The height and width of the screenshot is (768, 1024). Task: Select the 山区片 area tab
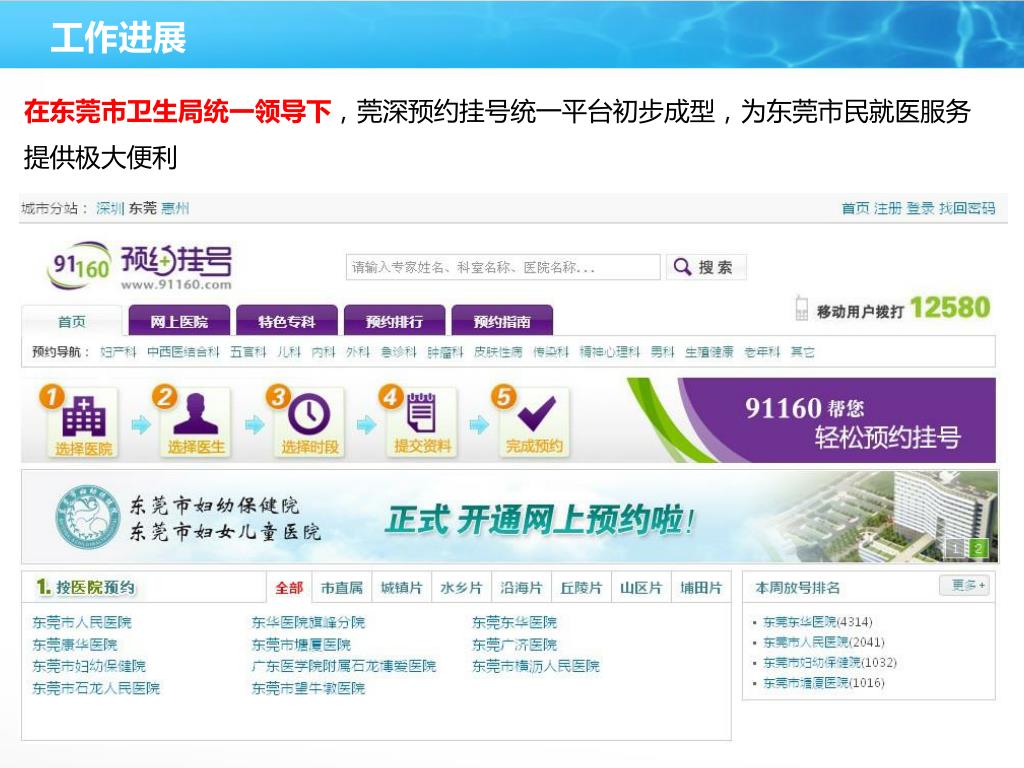coord(641,588)
